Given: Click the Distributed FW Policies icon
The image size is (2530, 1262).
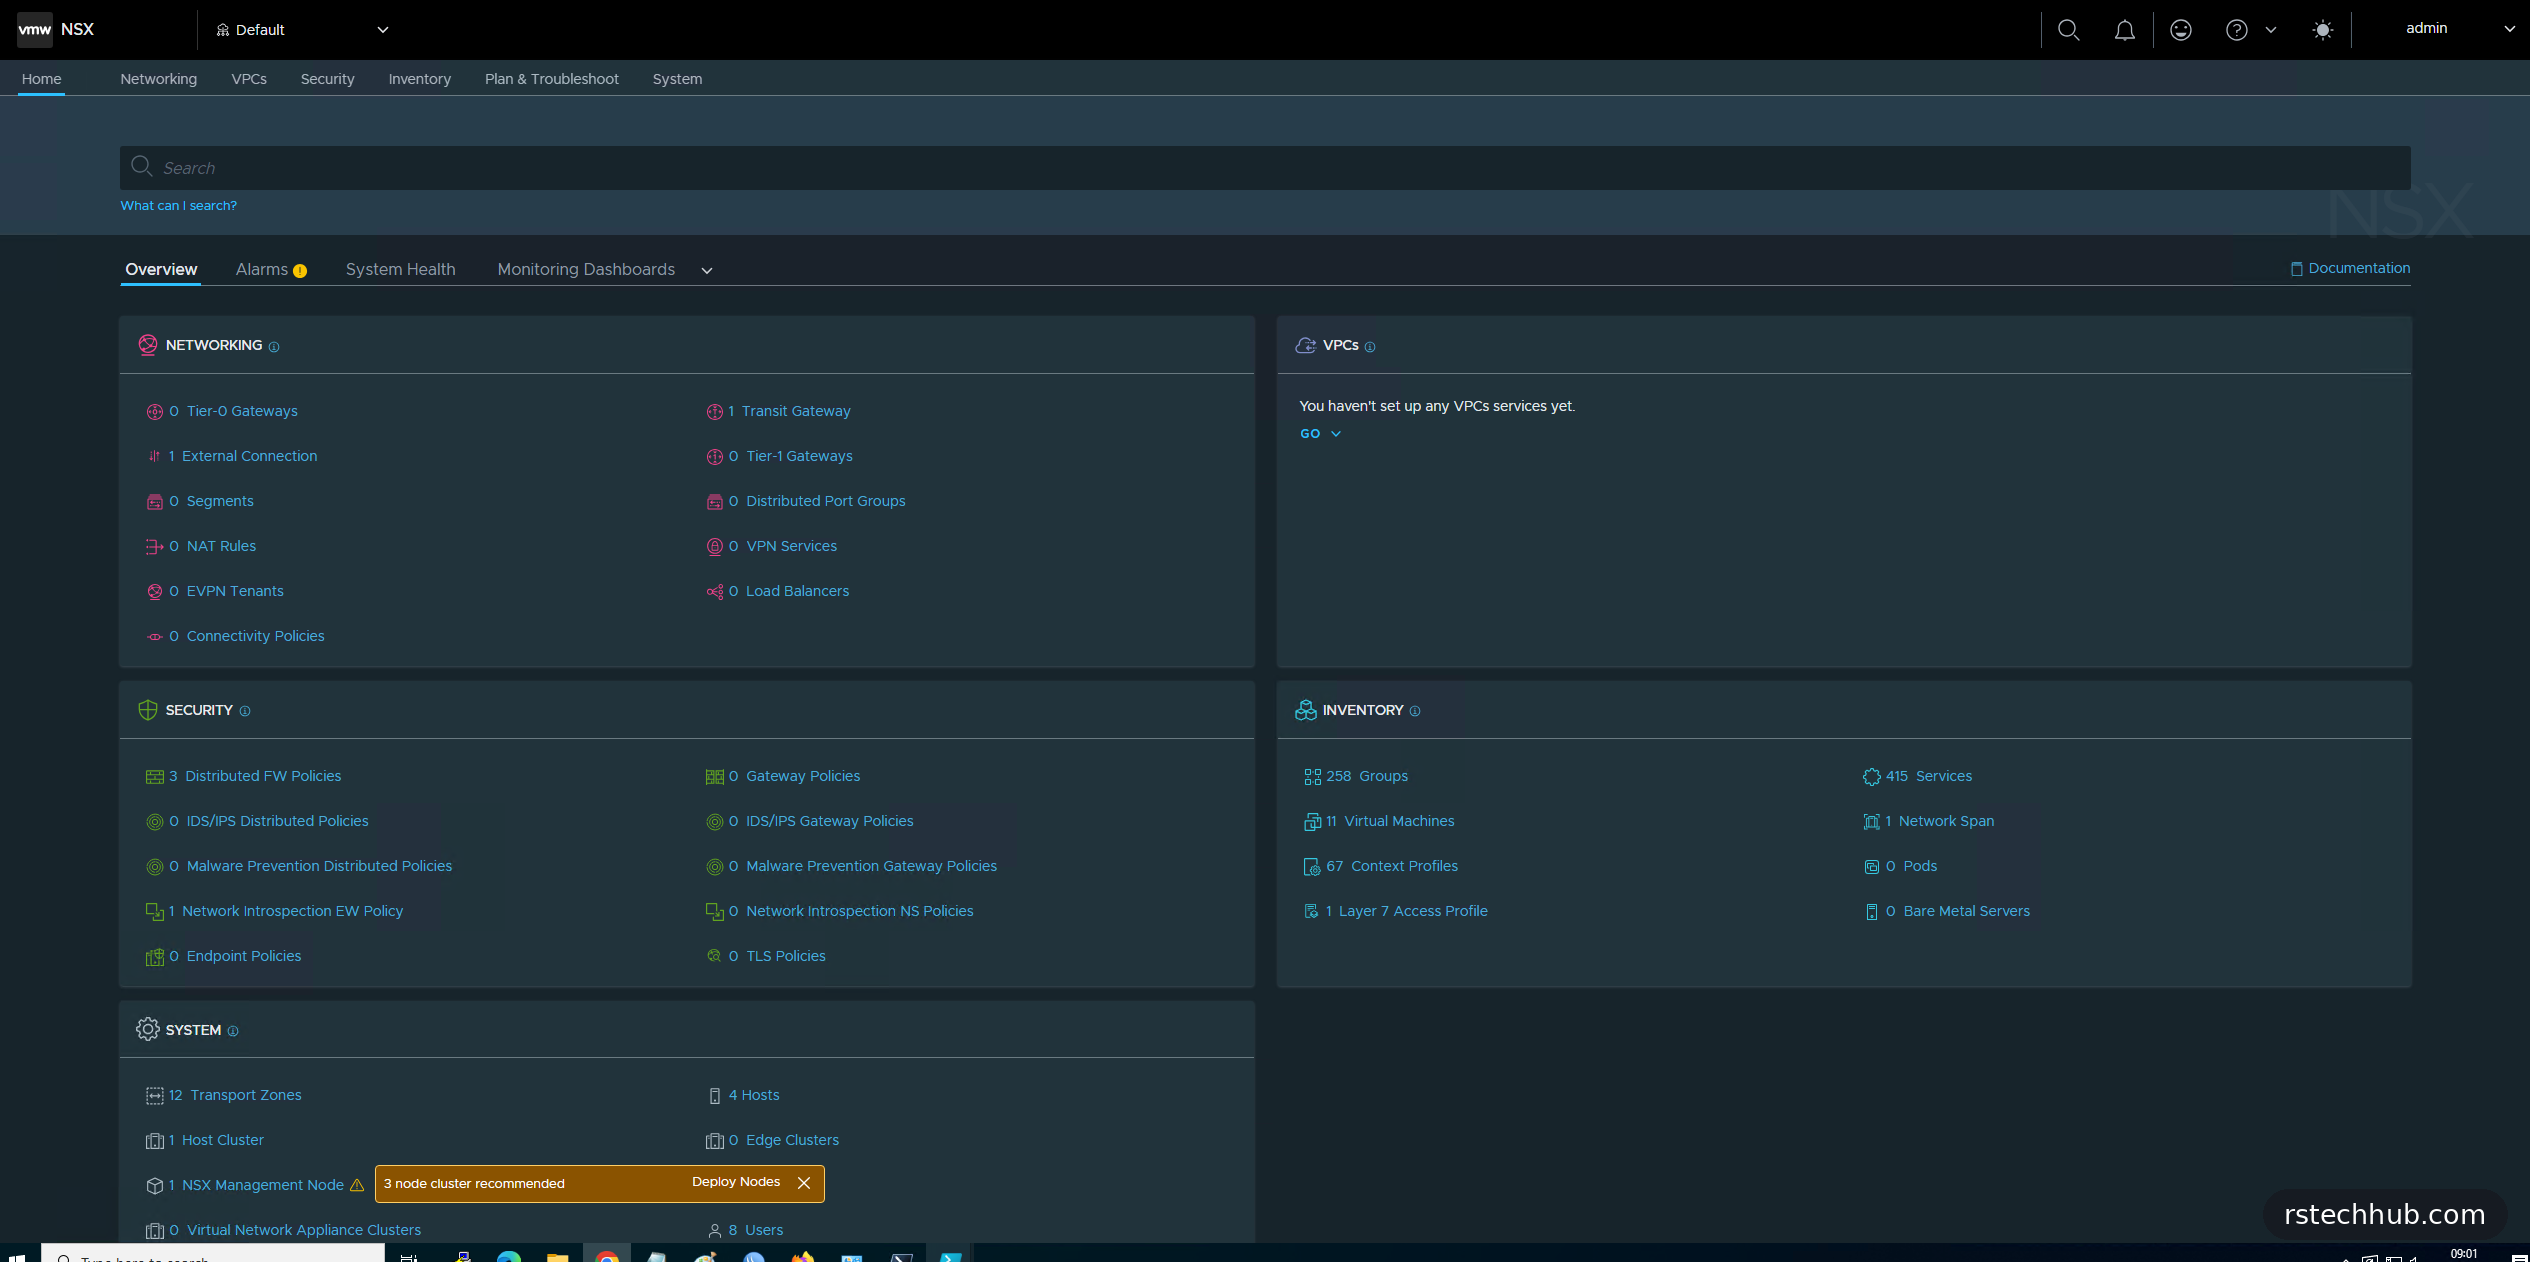Looking at the screenshot, I should click(155, 777).
